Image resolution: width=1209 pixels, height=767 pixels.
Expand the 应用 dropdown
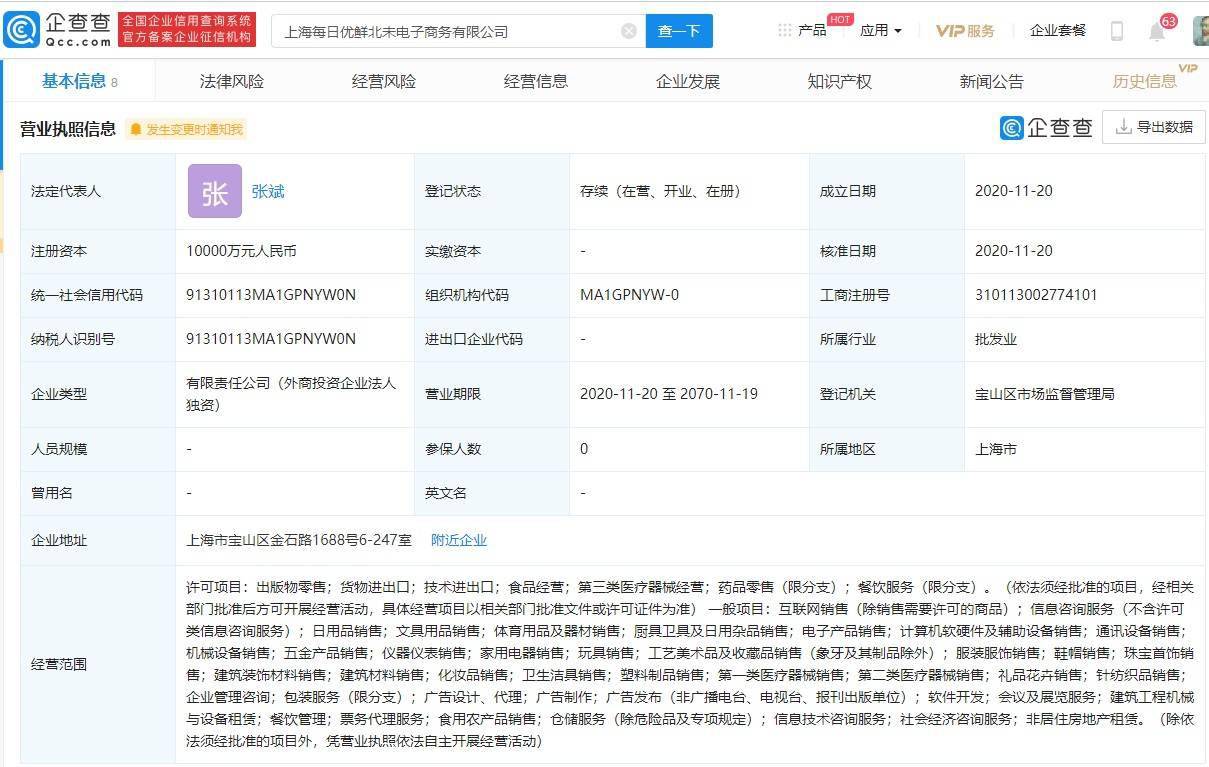coord(881,31)
